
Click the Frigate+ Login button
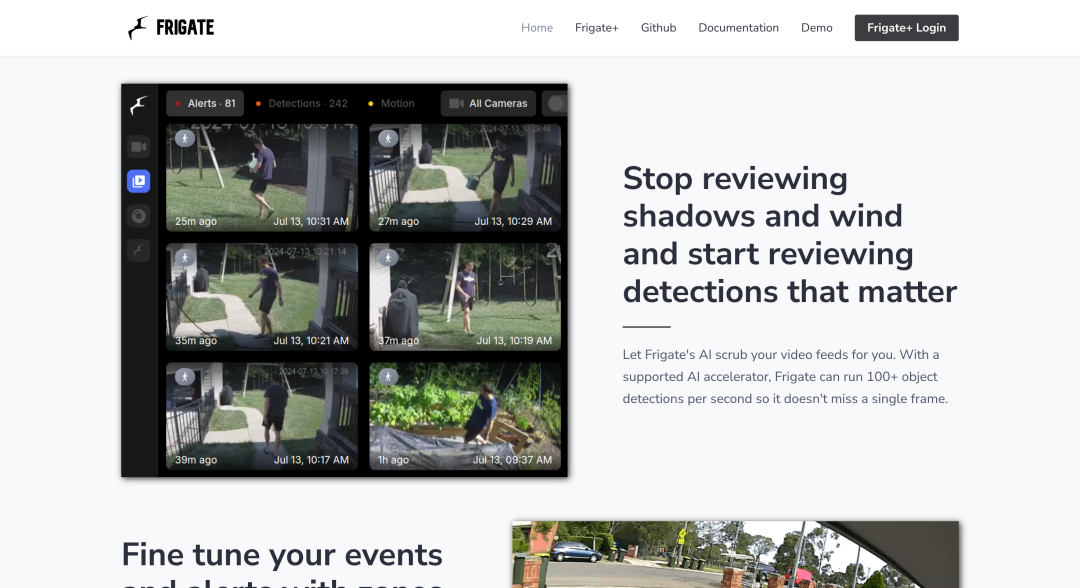[906, 28]
